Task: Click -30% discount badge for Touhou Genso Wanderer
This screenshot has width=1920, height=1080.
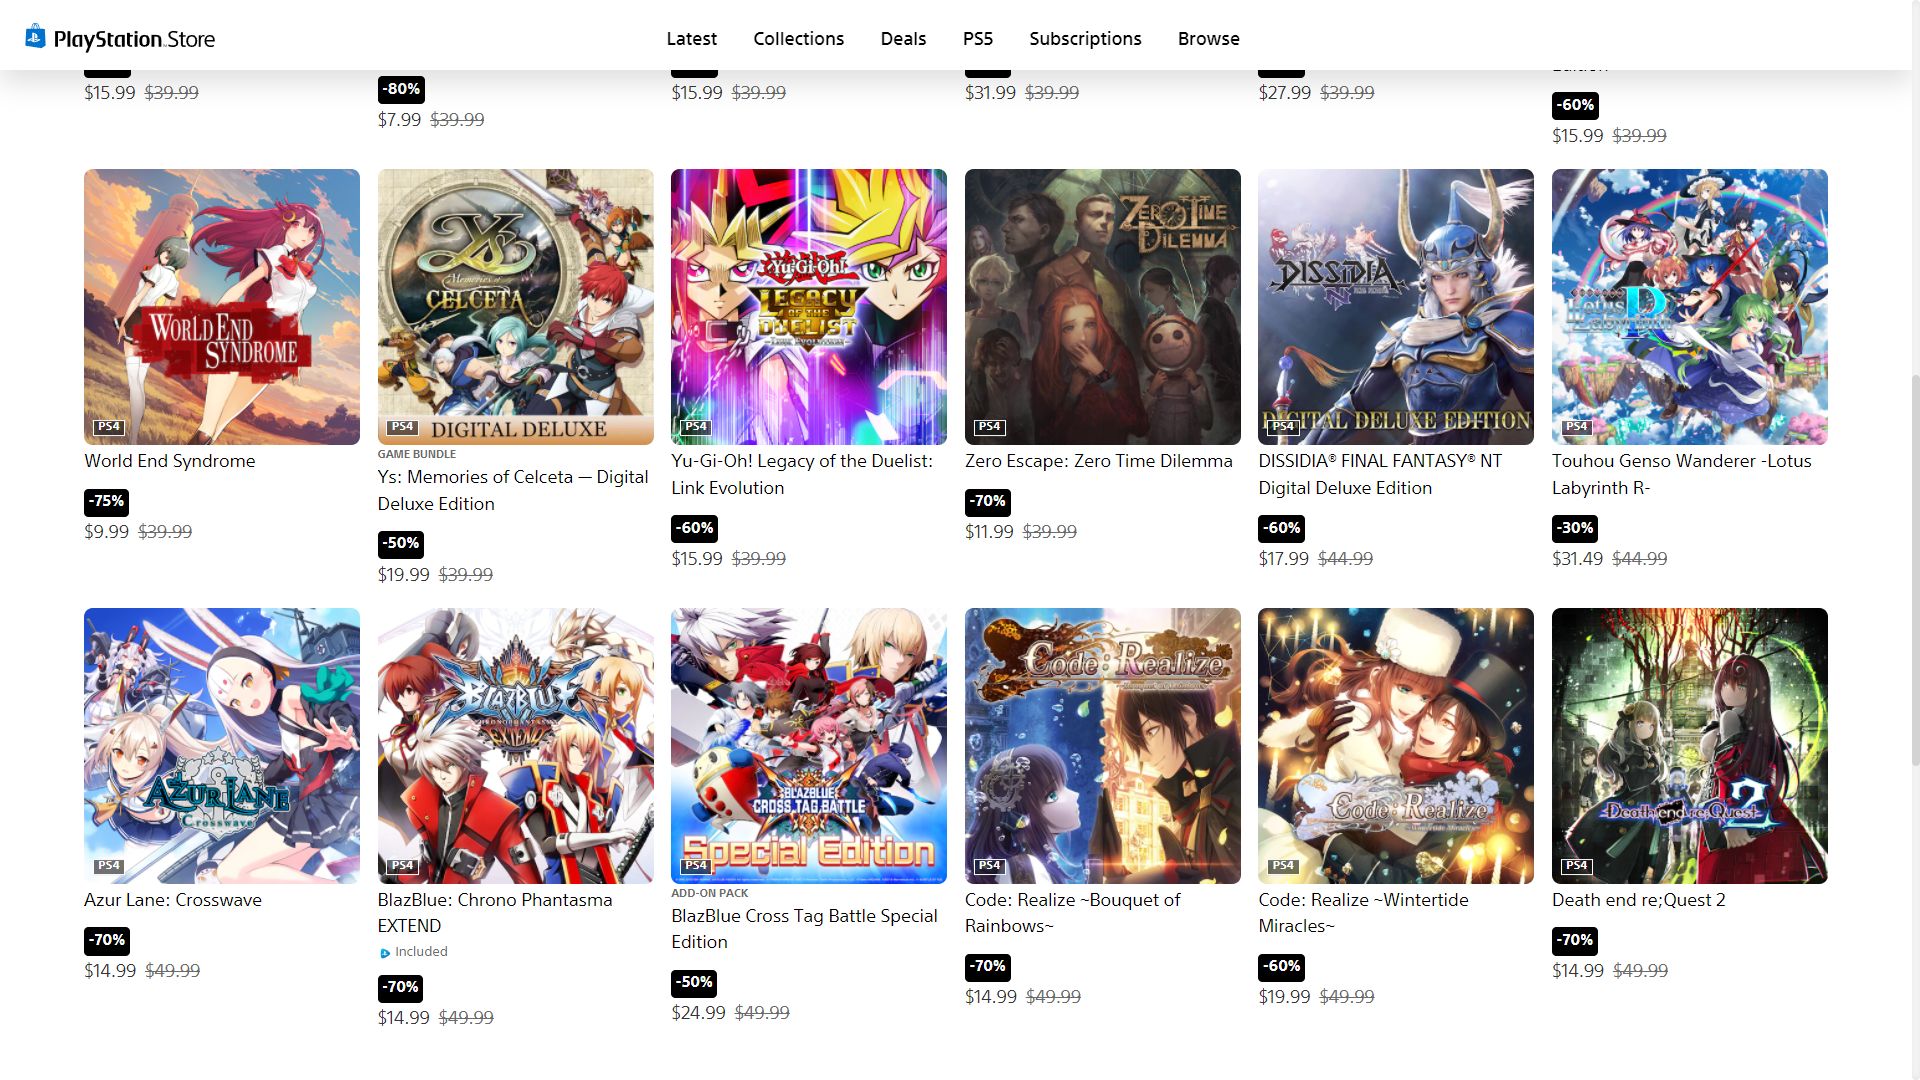Action: 1575,529
